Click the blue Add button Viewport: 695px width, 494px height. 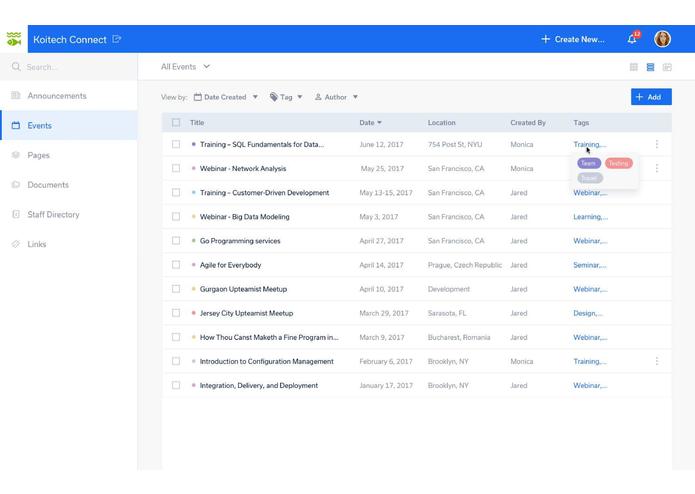(x=651, y=97)
